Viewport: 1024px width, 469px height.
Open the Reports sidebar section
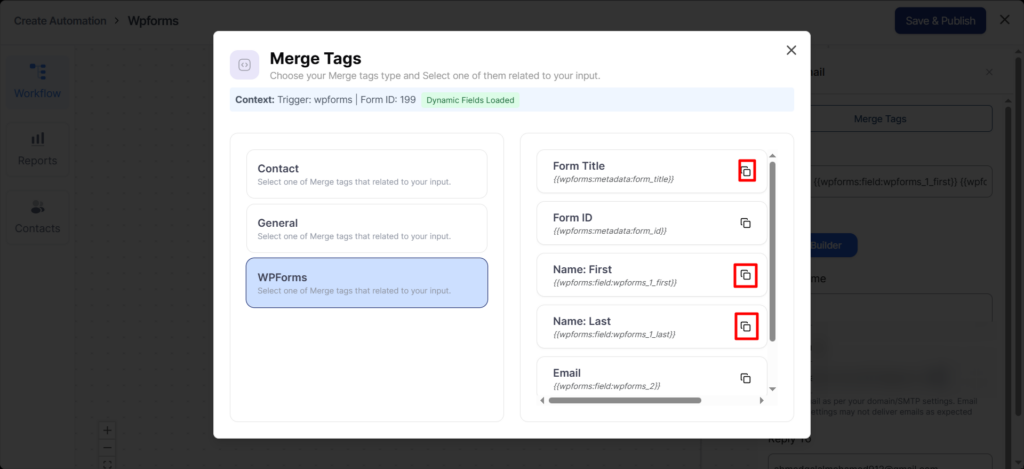[37, 148]
